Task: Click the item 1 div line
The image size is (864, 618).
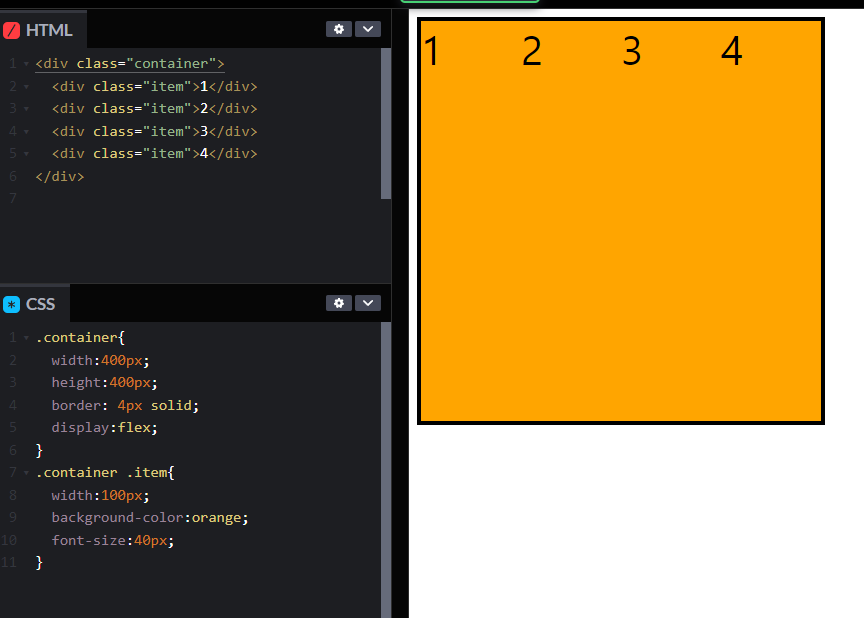Action: 154,86
